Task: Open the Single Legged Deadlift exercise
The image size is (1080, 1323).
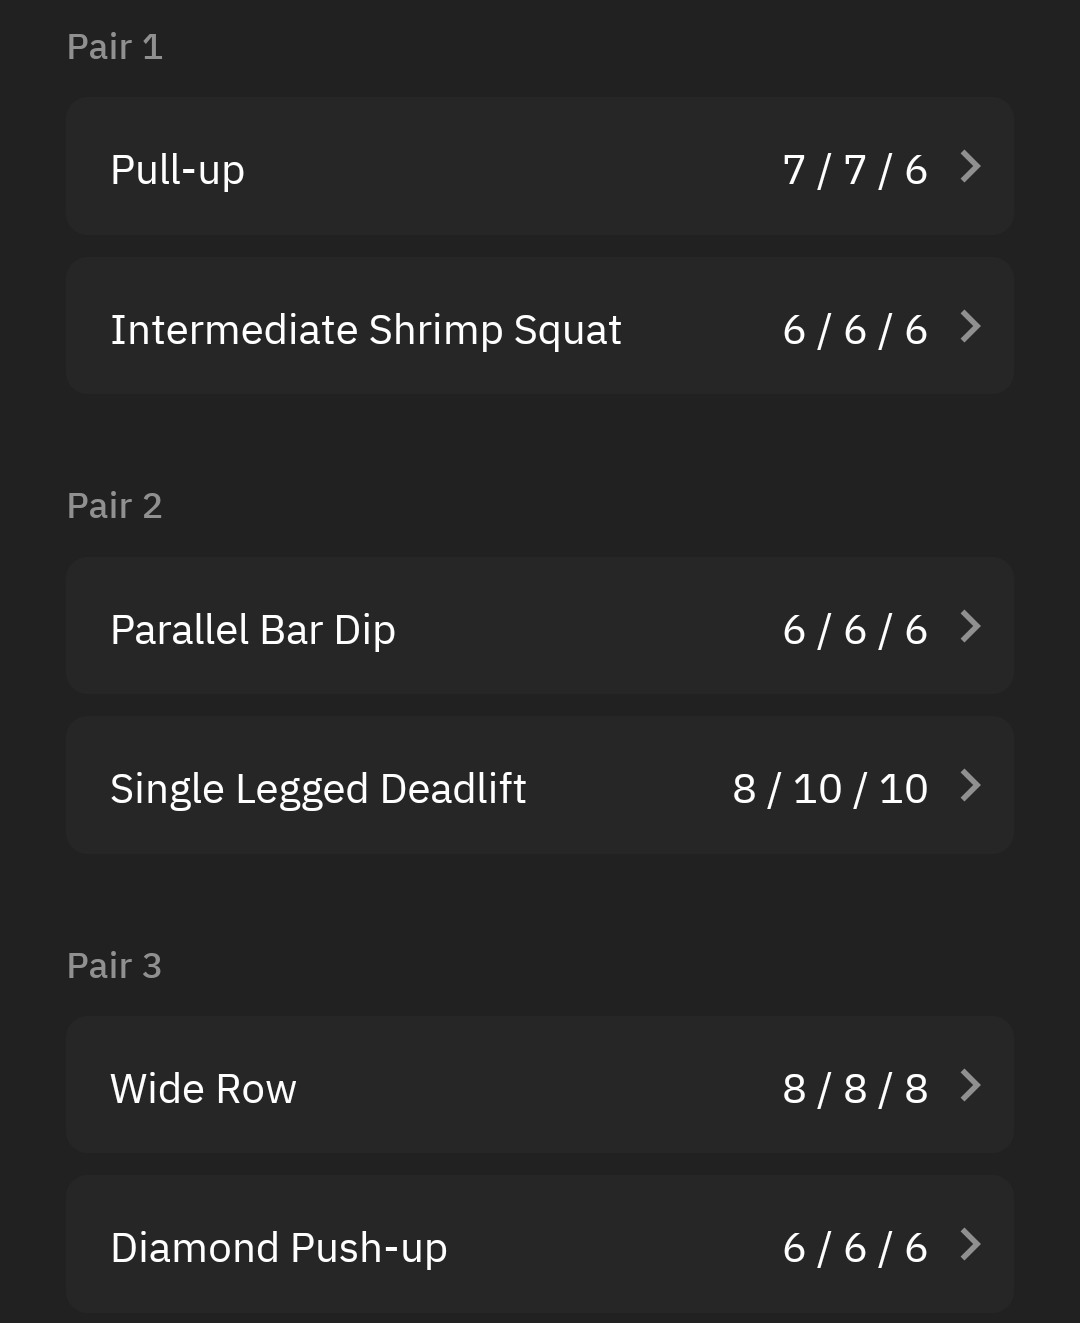Action: tap(540, 785)
